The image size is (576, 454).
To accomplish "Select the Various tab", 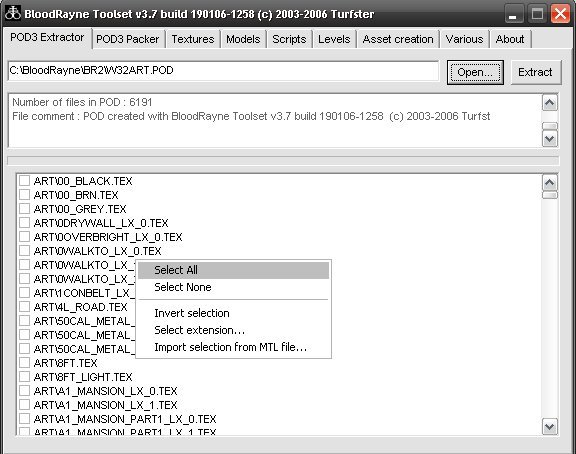I will click(464, 39).
